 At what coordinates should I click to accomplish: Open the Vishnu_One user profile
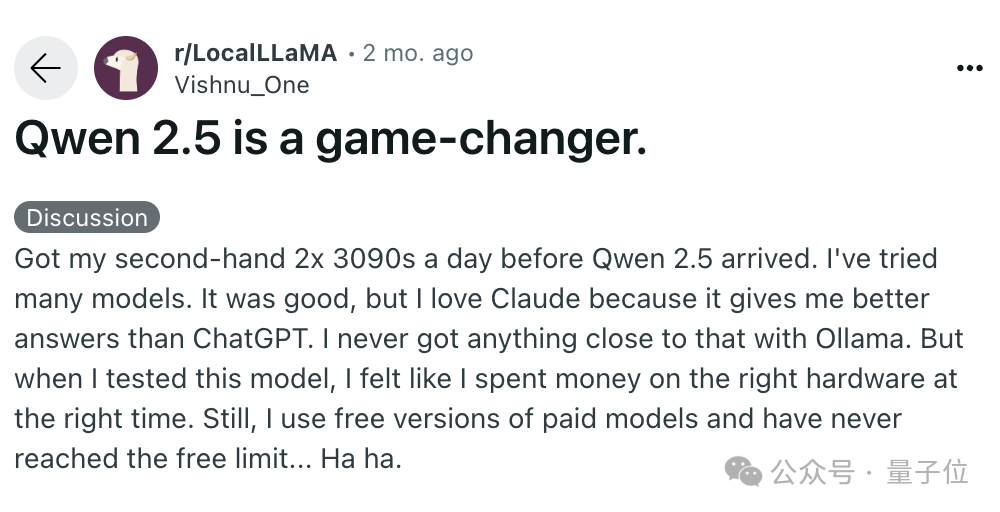click(242, 85)
